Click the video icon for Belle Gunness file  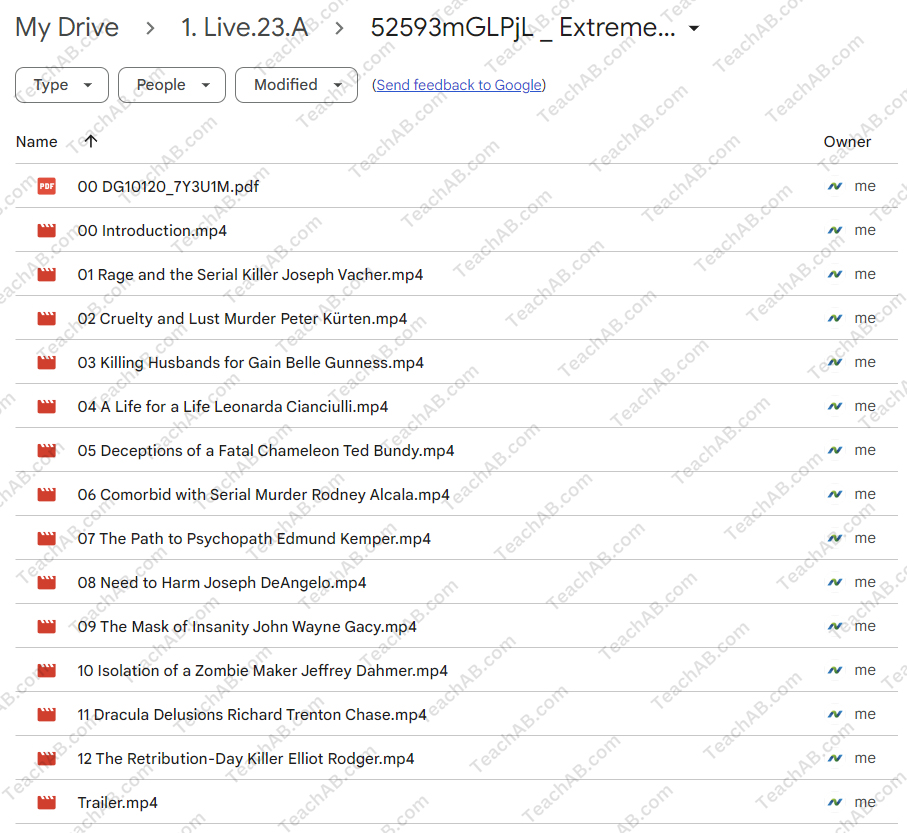(47, 362)
